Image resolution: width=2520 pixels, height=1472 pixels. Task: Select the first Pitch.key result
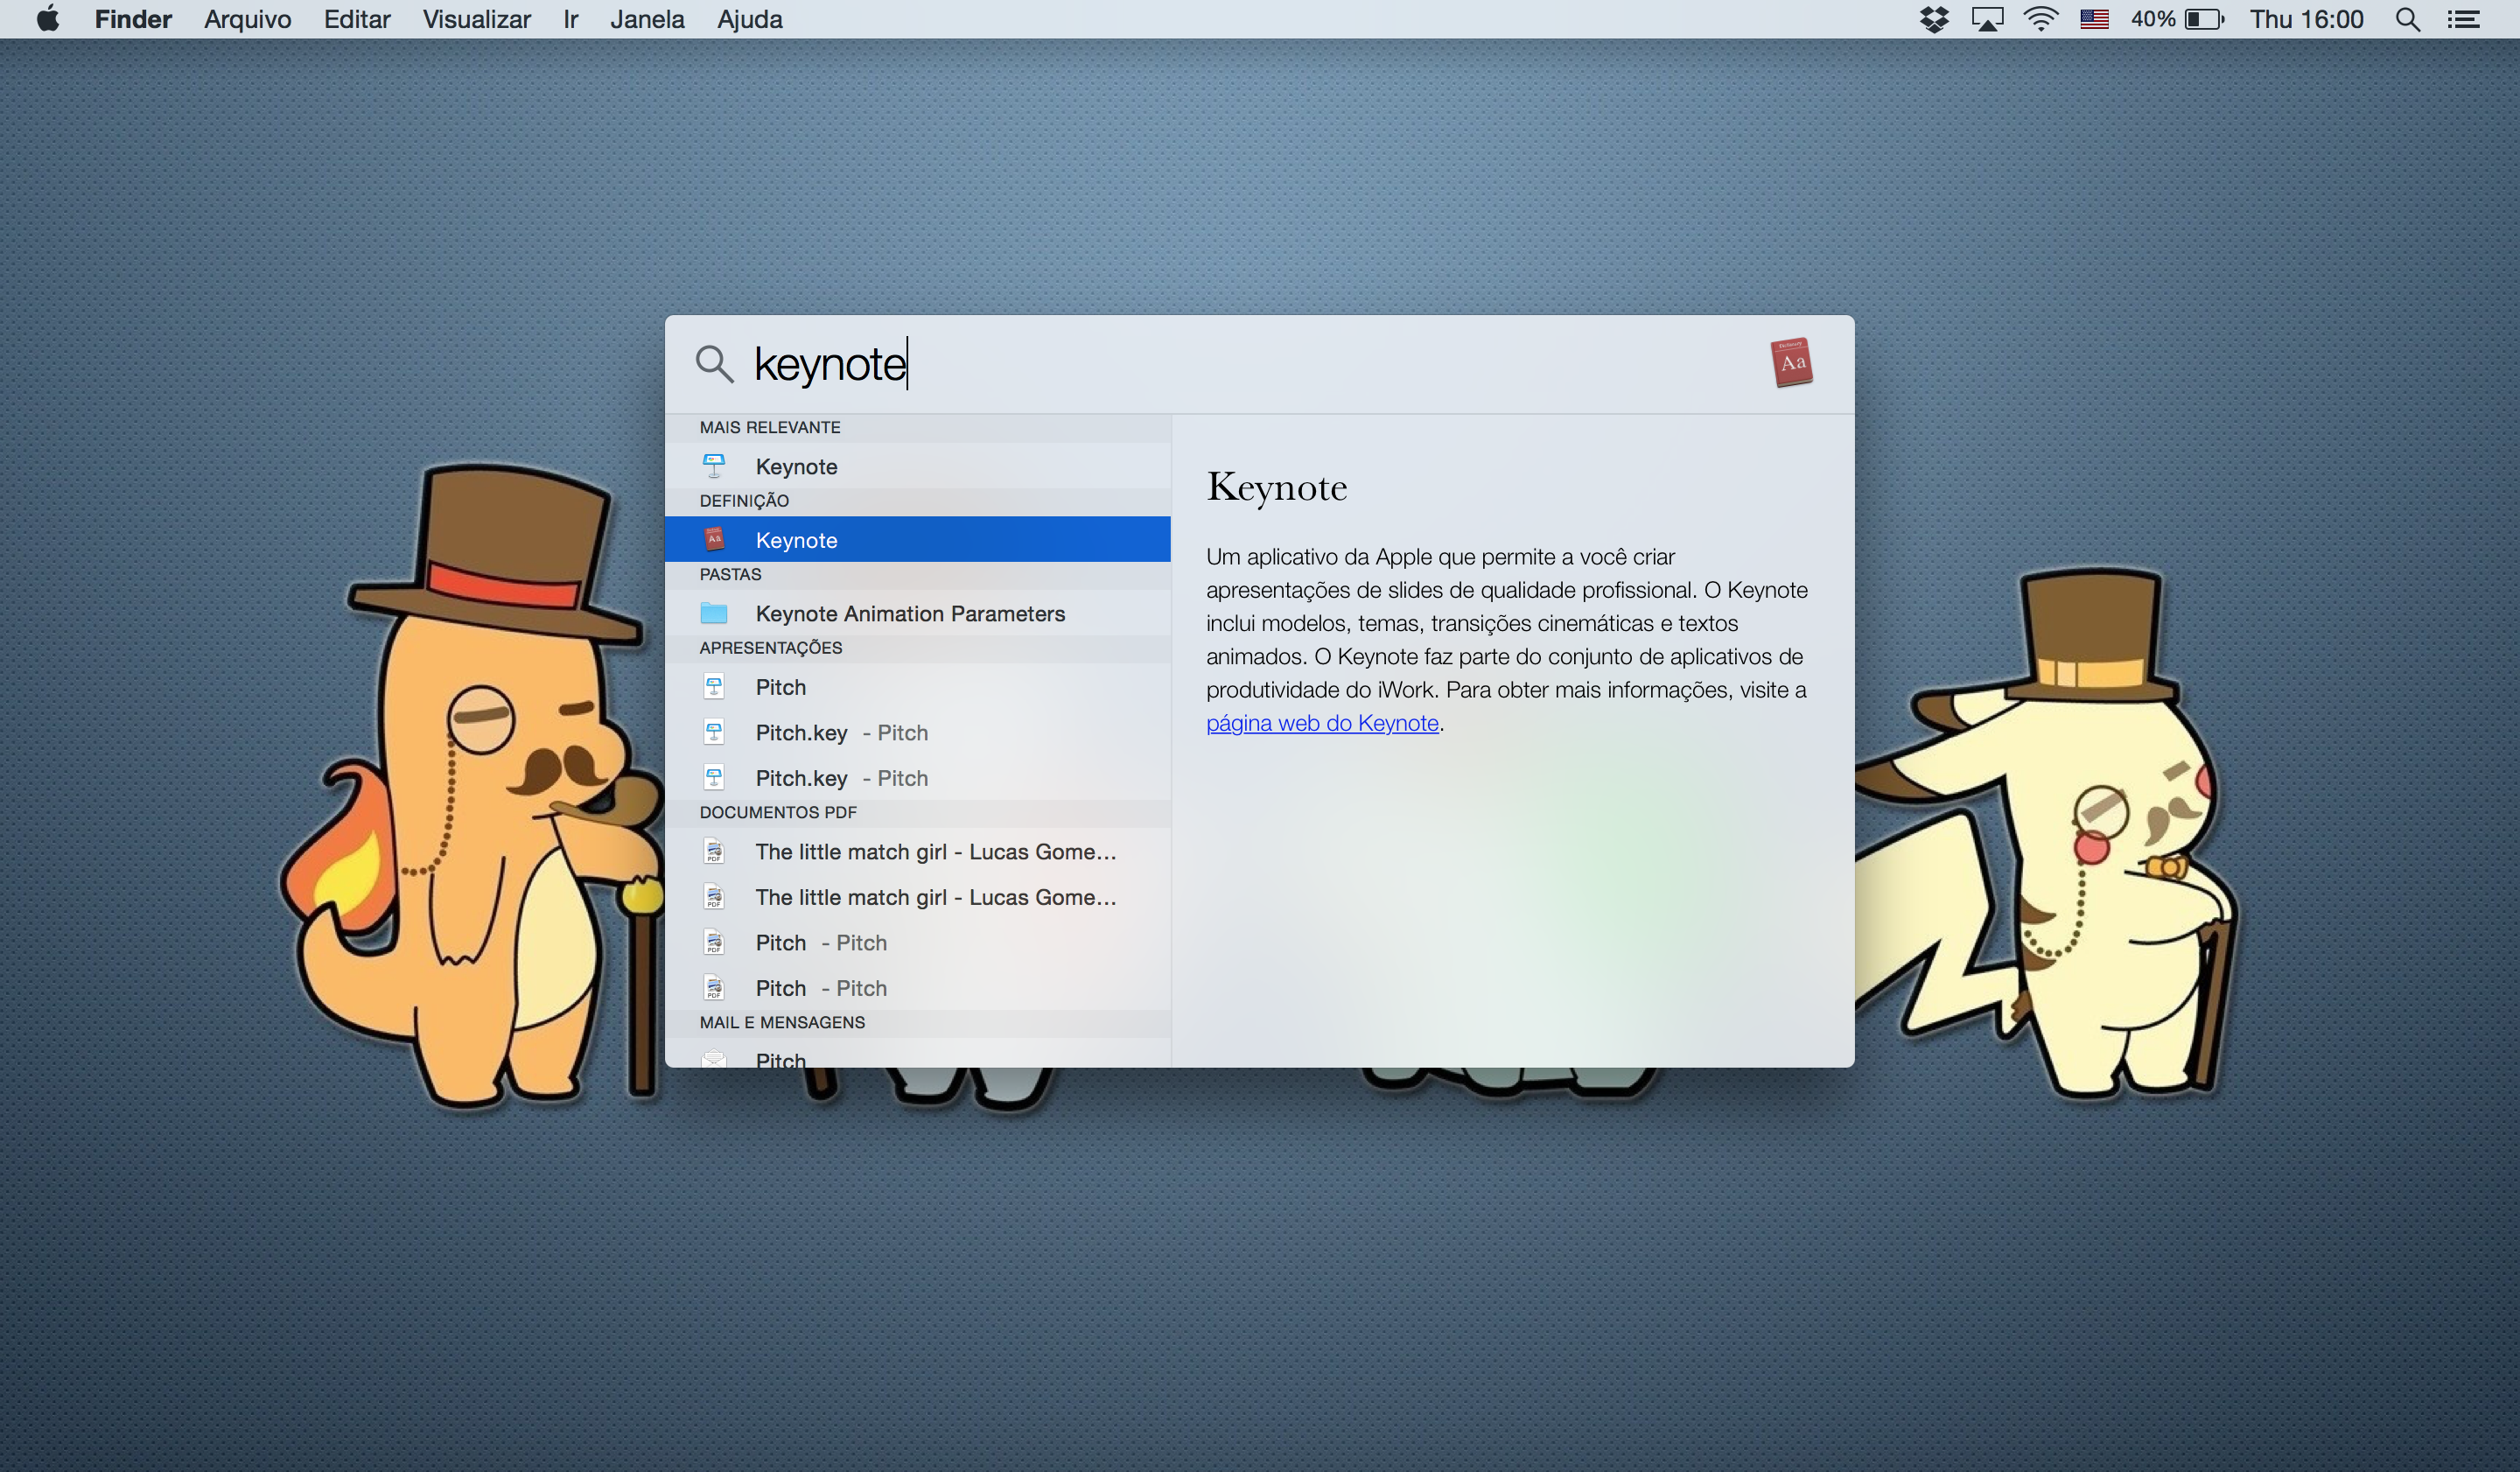click(917, 732)
